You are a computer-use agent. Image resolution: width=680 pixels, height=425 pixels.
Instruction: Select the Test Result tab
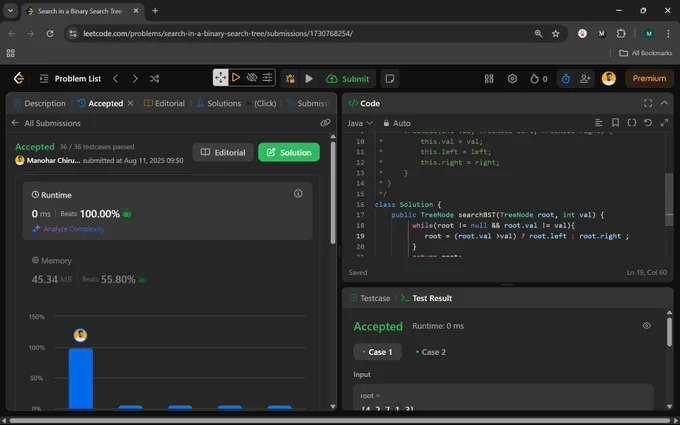coord(427,298)
